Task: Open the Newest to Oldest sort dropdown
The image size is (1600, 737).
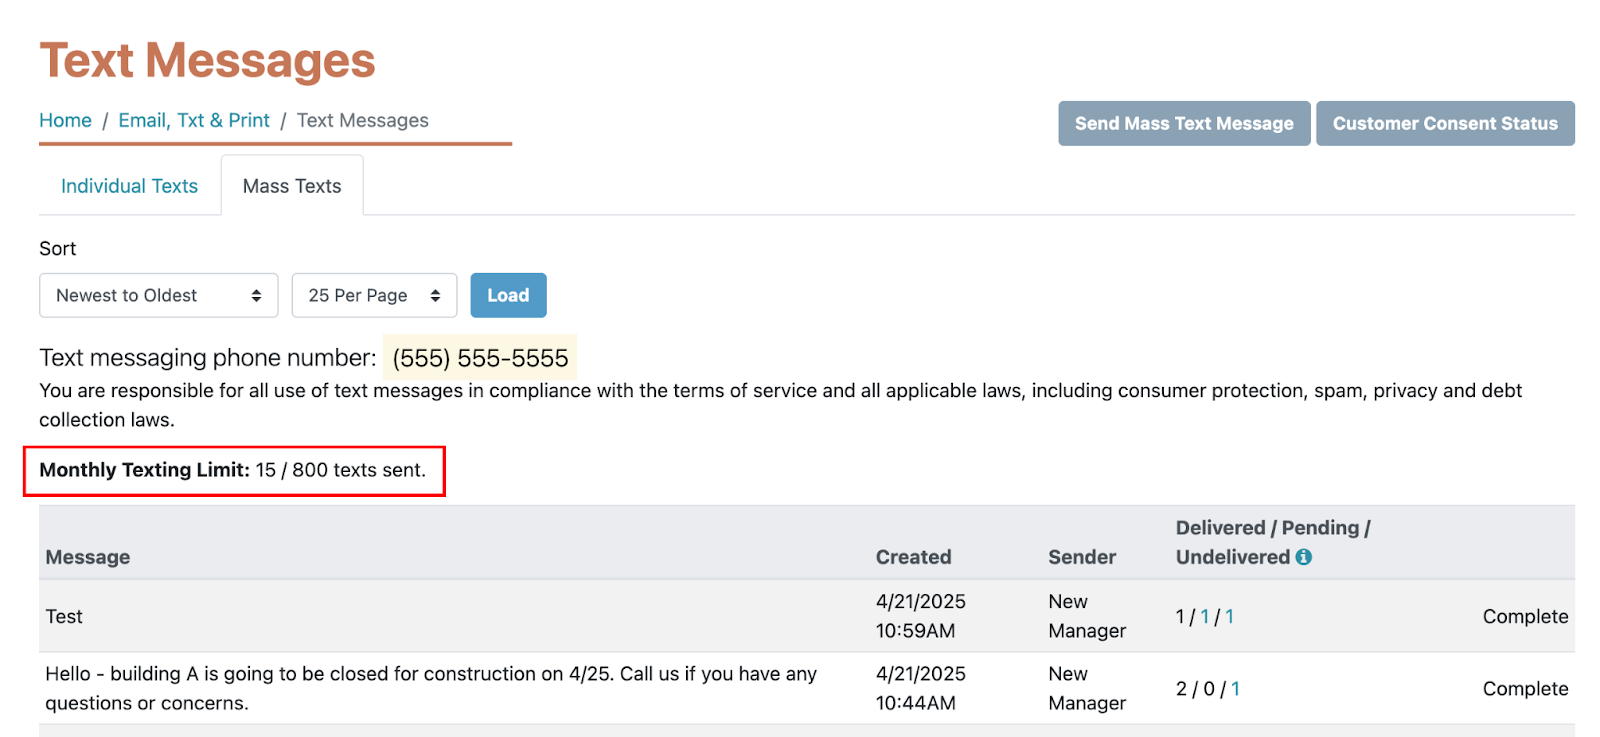Action: [158, 295]
